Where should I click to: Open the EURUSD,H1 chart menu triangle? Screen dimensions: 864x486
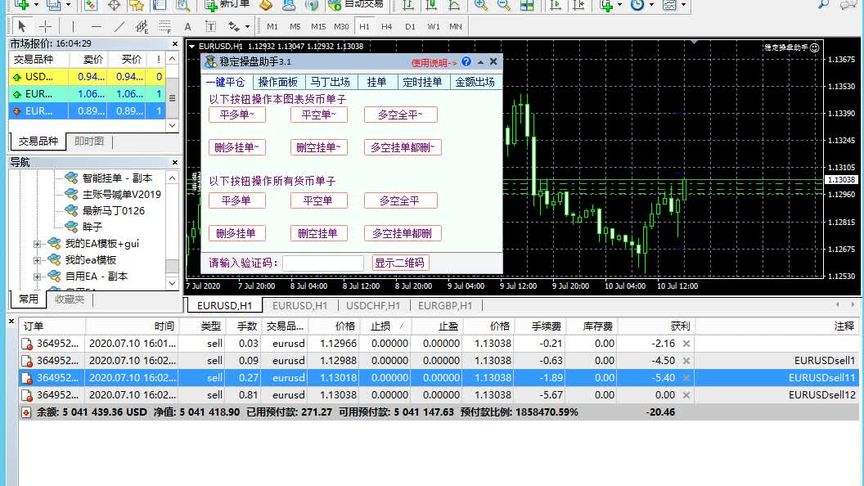pyautogui.click(x=192, y=46)
